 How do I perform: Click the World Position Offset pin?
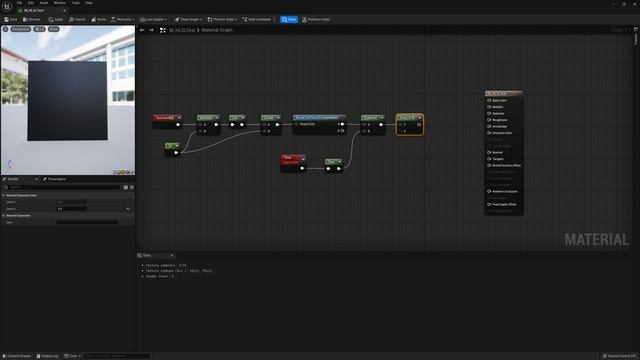coord(489,166)
